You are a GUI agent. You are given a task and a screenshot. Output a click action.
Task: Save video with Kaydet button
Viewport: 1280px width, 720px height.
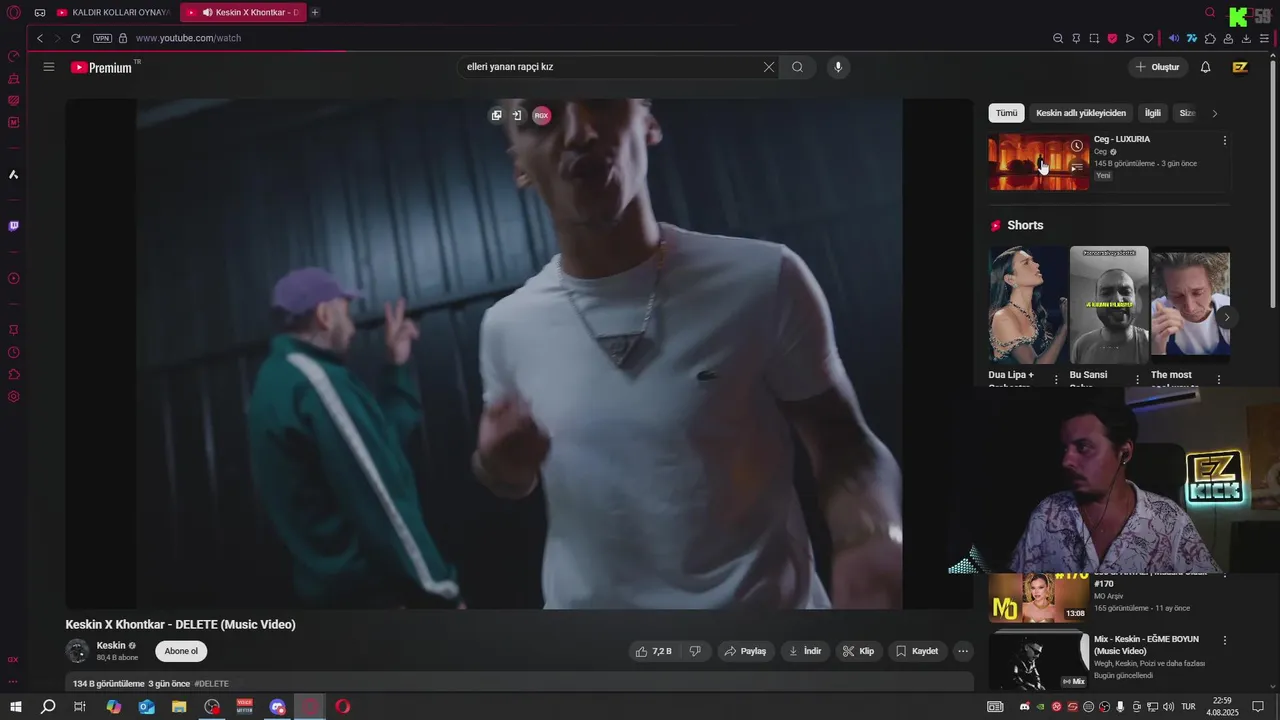917,651
